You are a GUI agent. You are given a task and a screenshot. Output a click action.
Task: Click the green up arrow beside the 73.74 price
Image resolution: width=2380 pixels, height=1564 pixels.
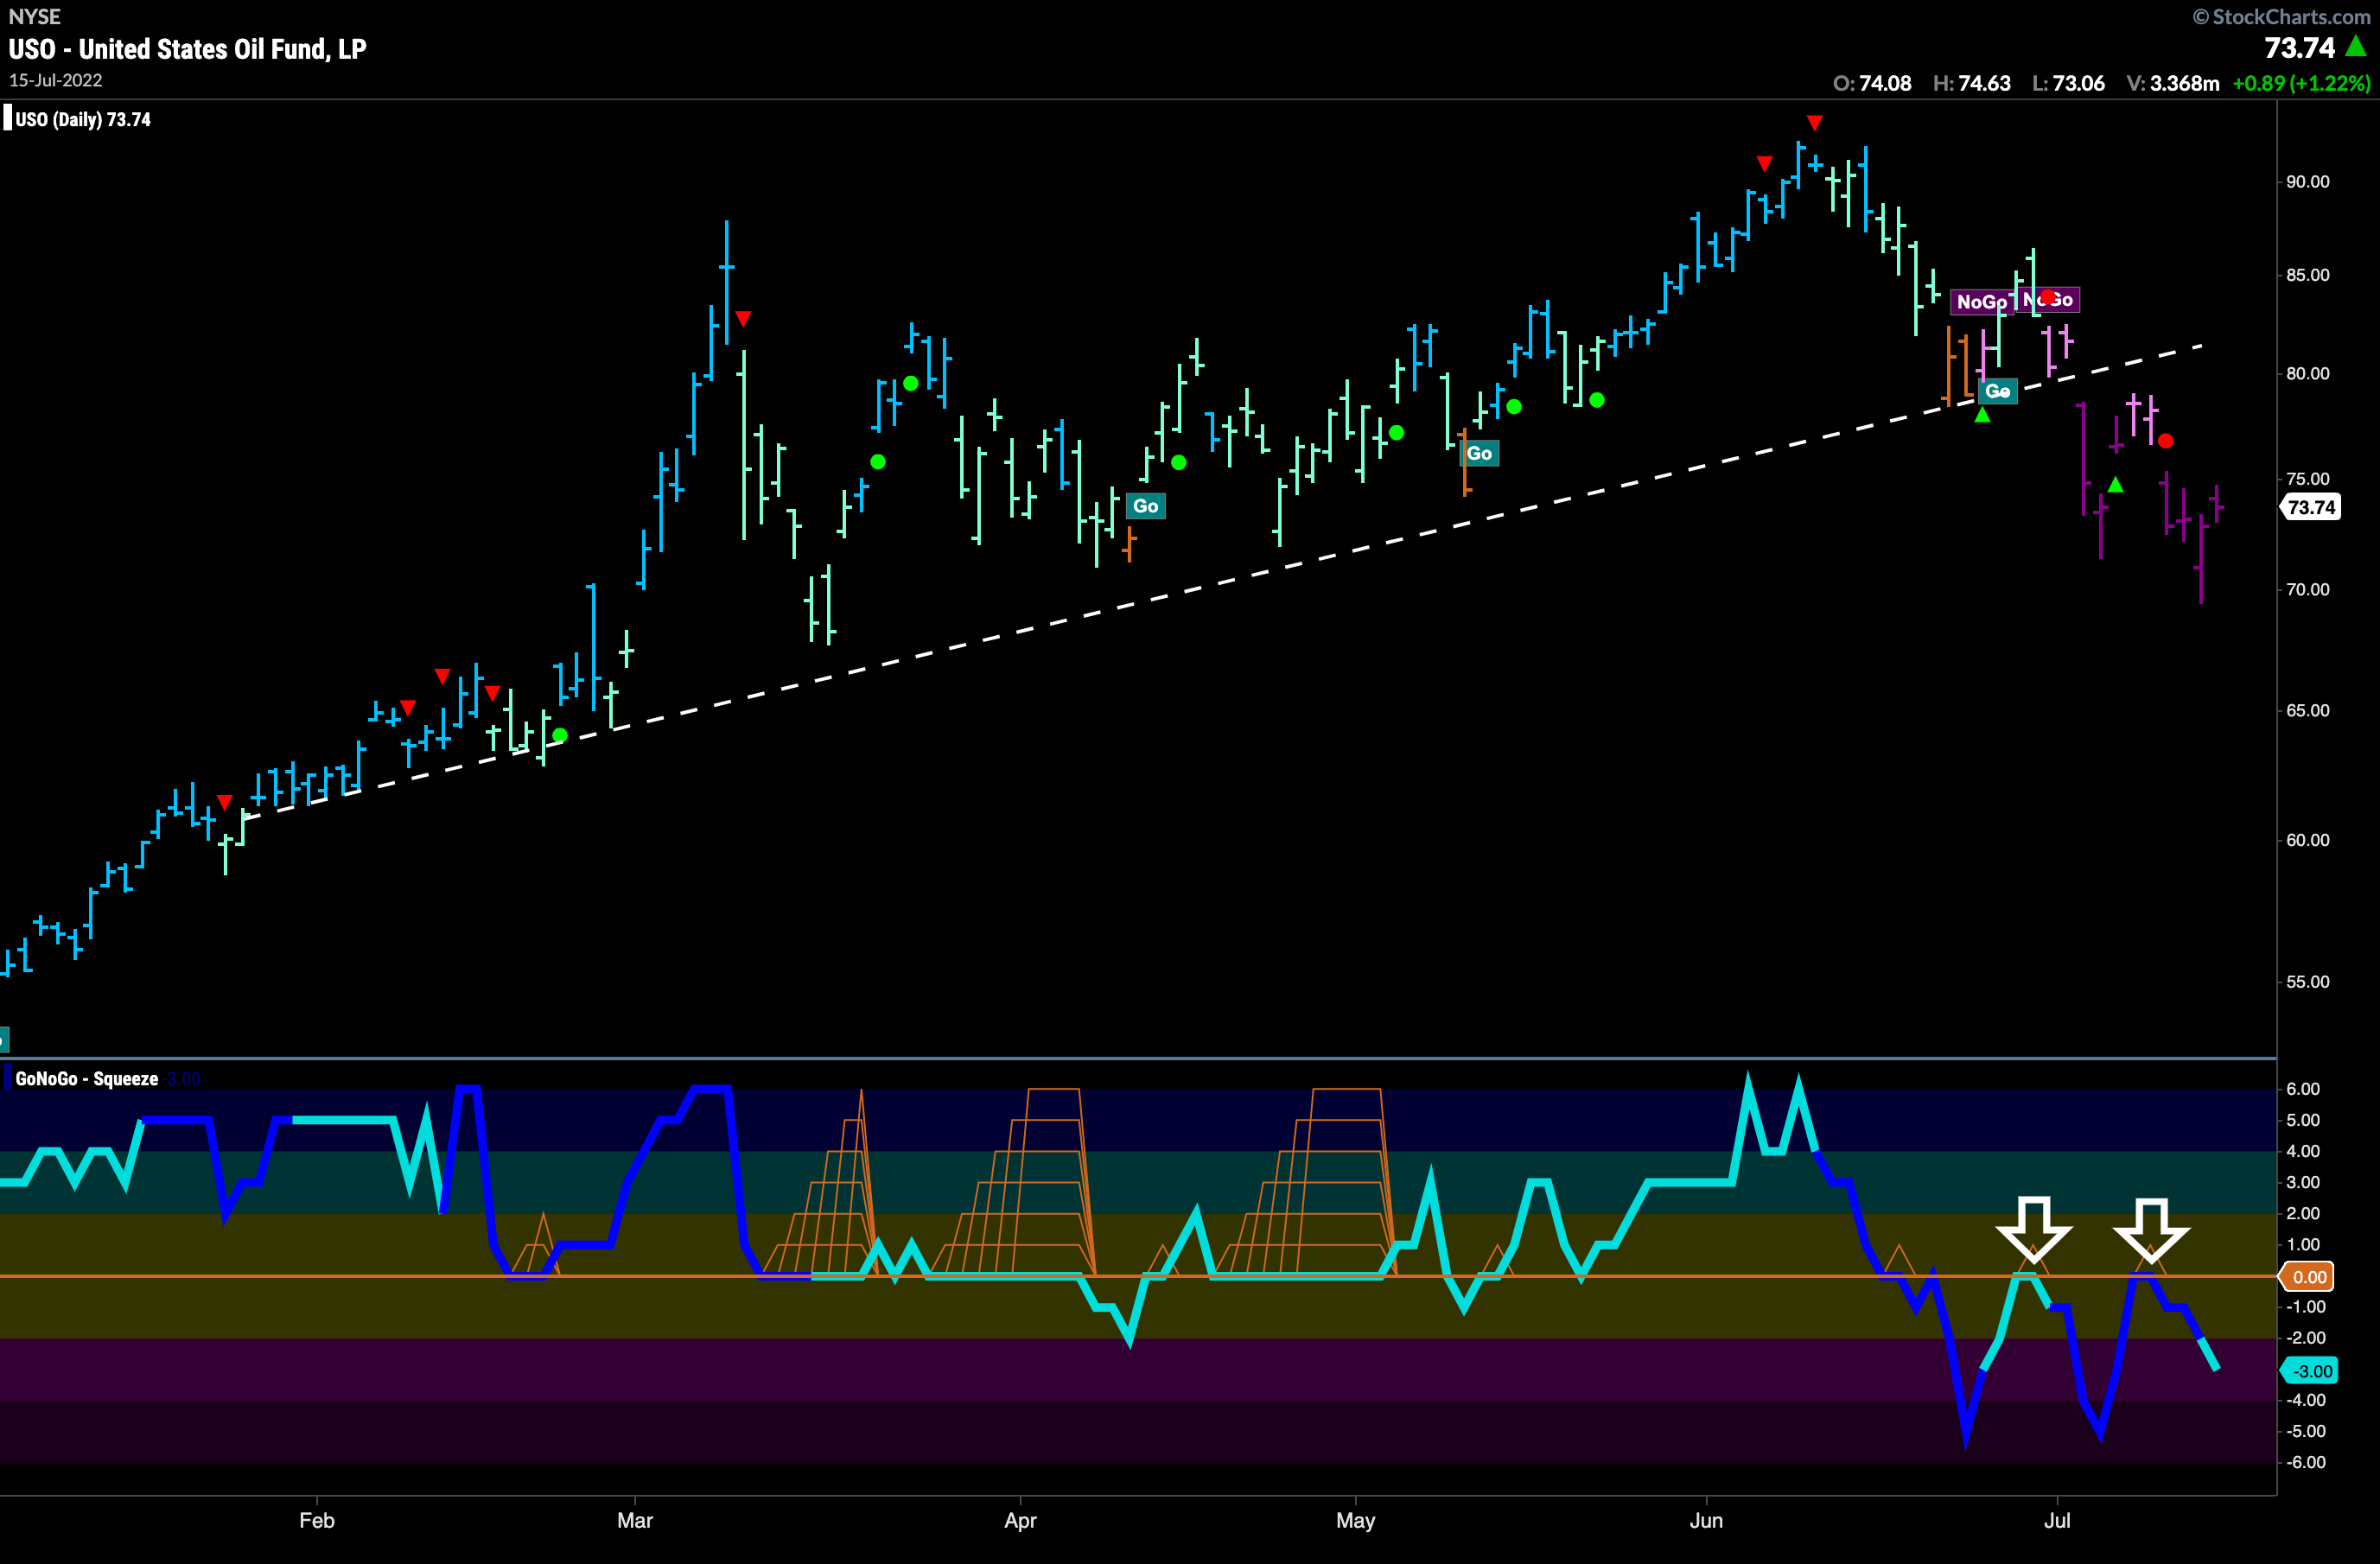[x=2357, y=46]
